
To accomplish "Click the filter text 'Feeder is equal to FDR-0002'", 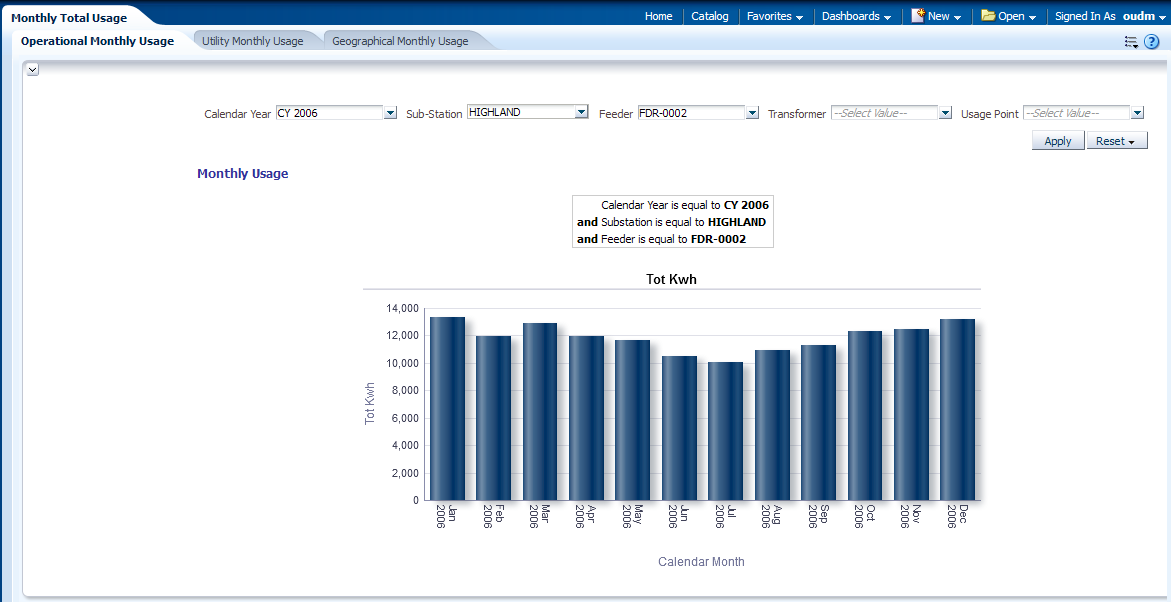I will click(x=673, y=239).
